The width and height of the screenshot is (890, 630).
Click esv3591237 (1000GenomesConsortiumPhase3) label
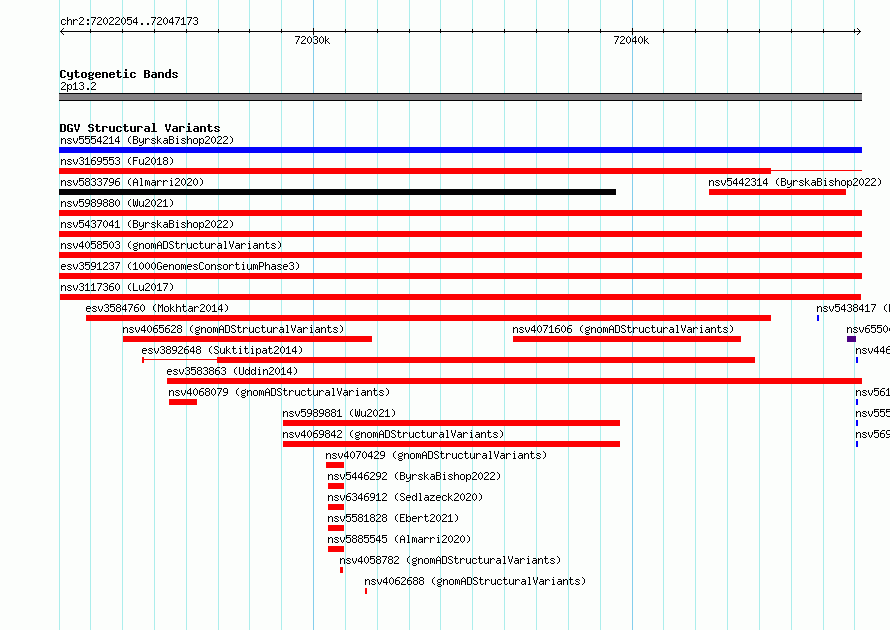click(180, 266)
